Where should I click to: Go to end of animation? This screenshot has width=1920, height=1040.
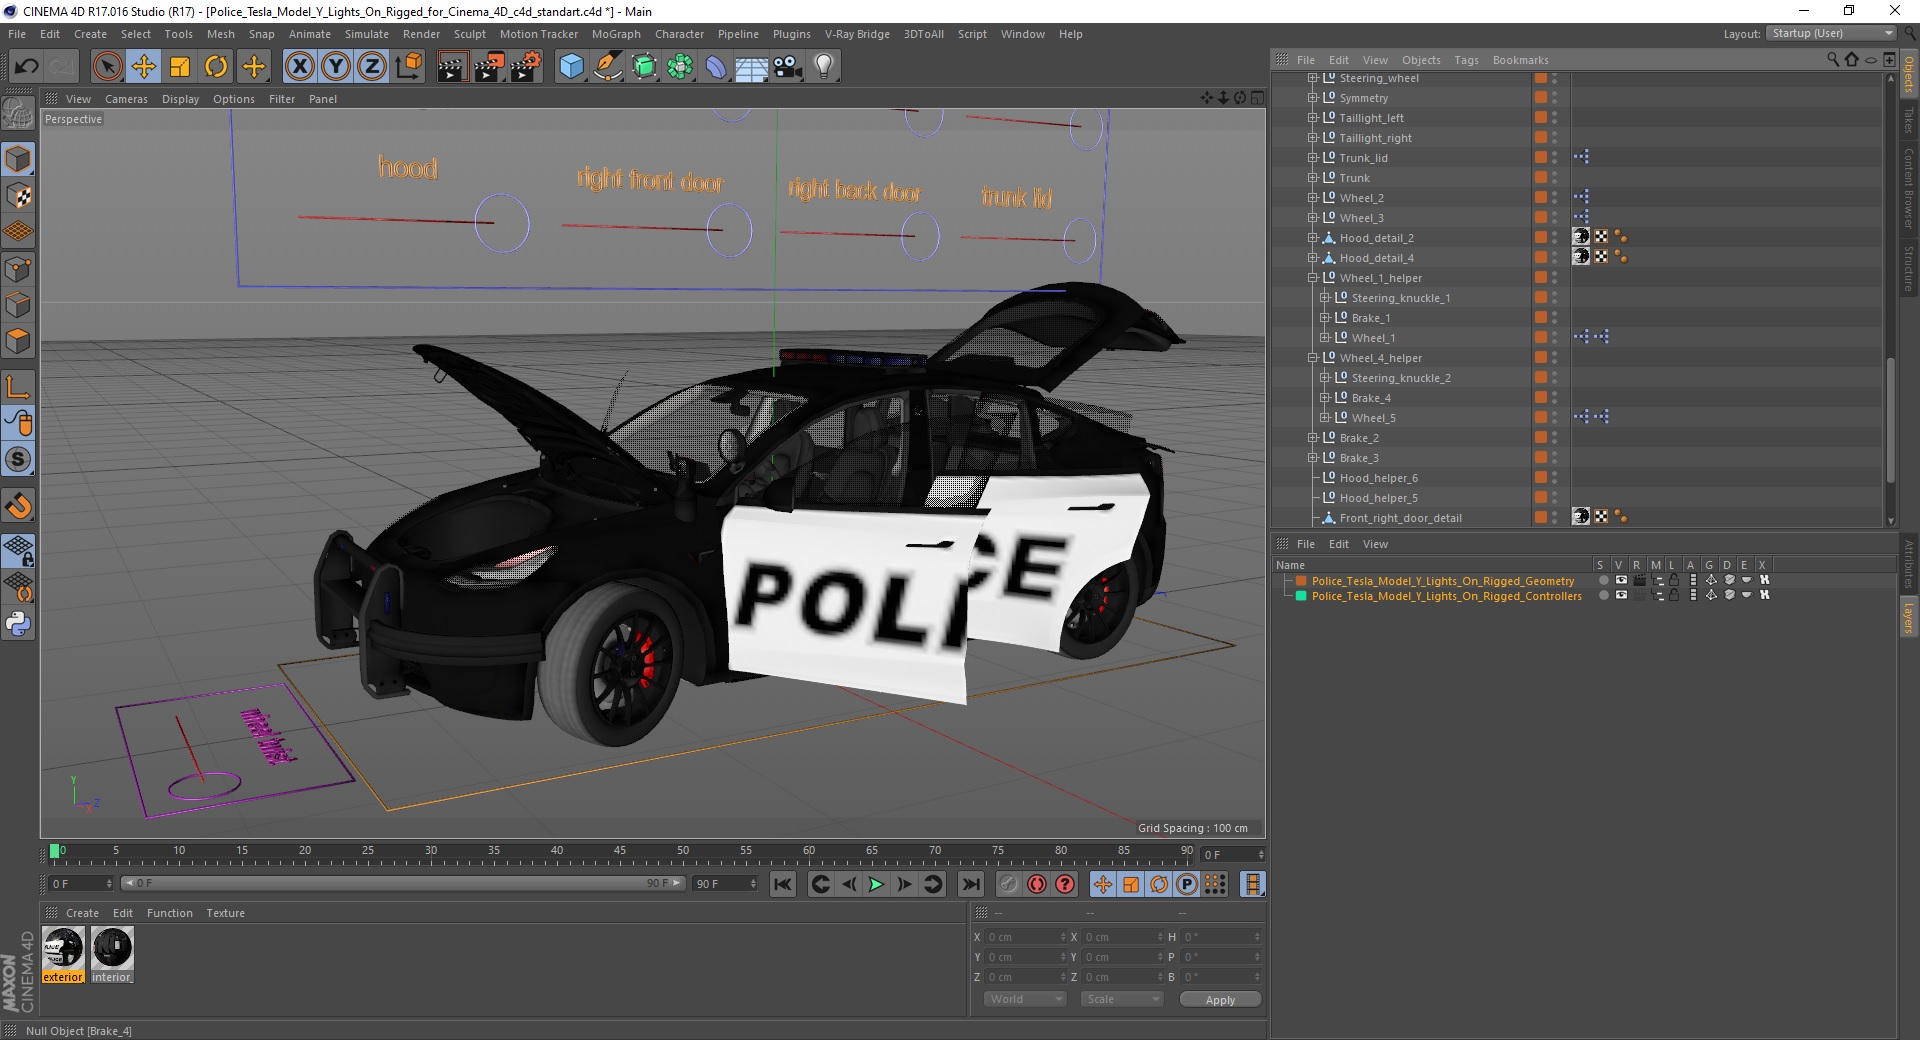point(970,884)
